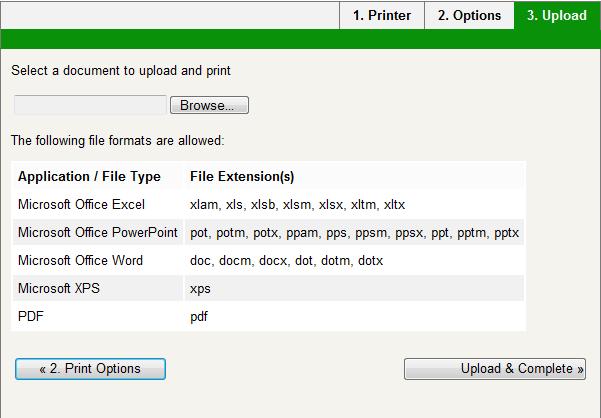
Task: Click the Excel extensions list starting xlam
Action: click(355, 204)
